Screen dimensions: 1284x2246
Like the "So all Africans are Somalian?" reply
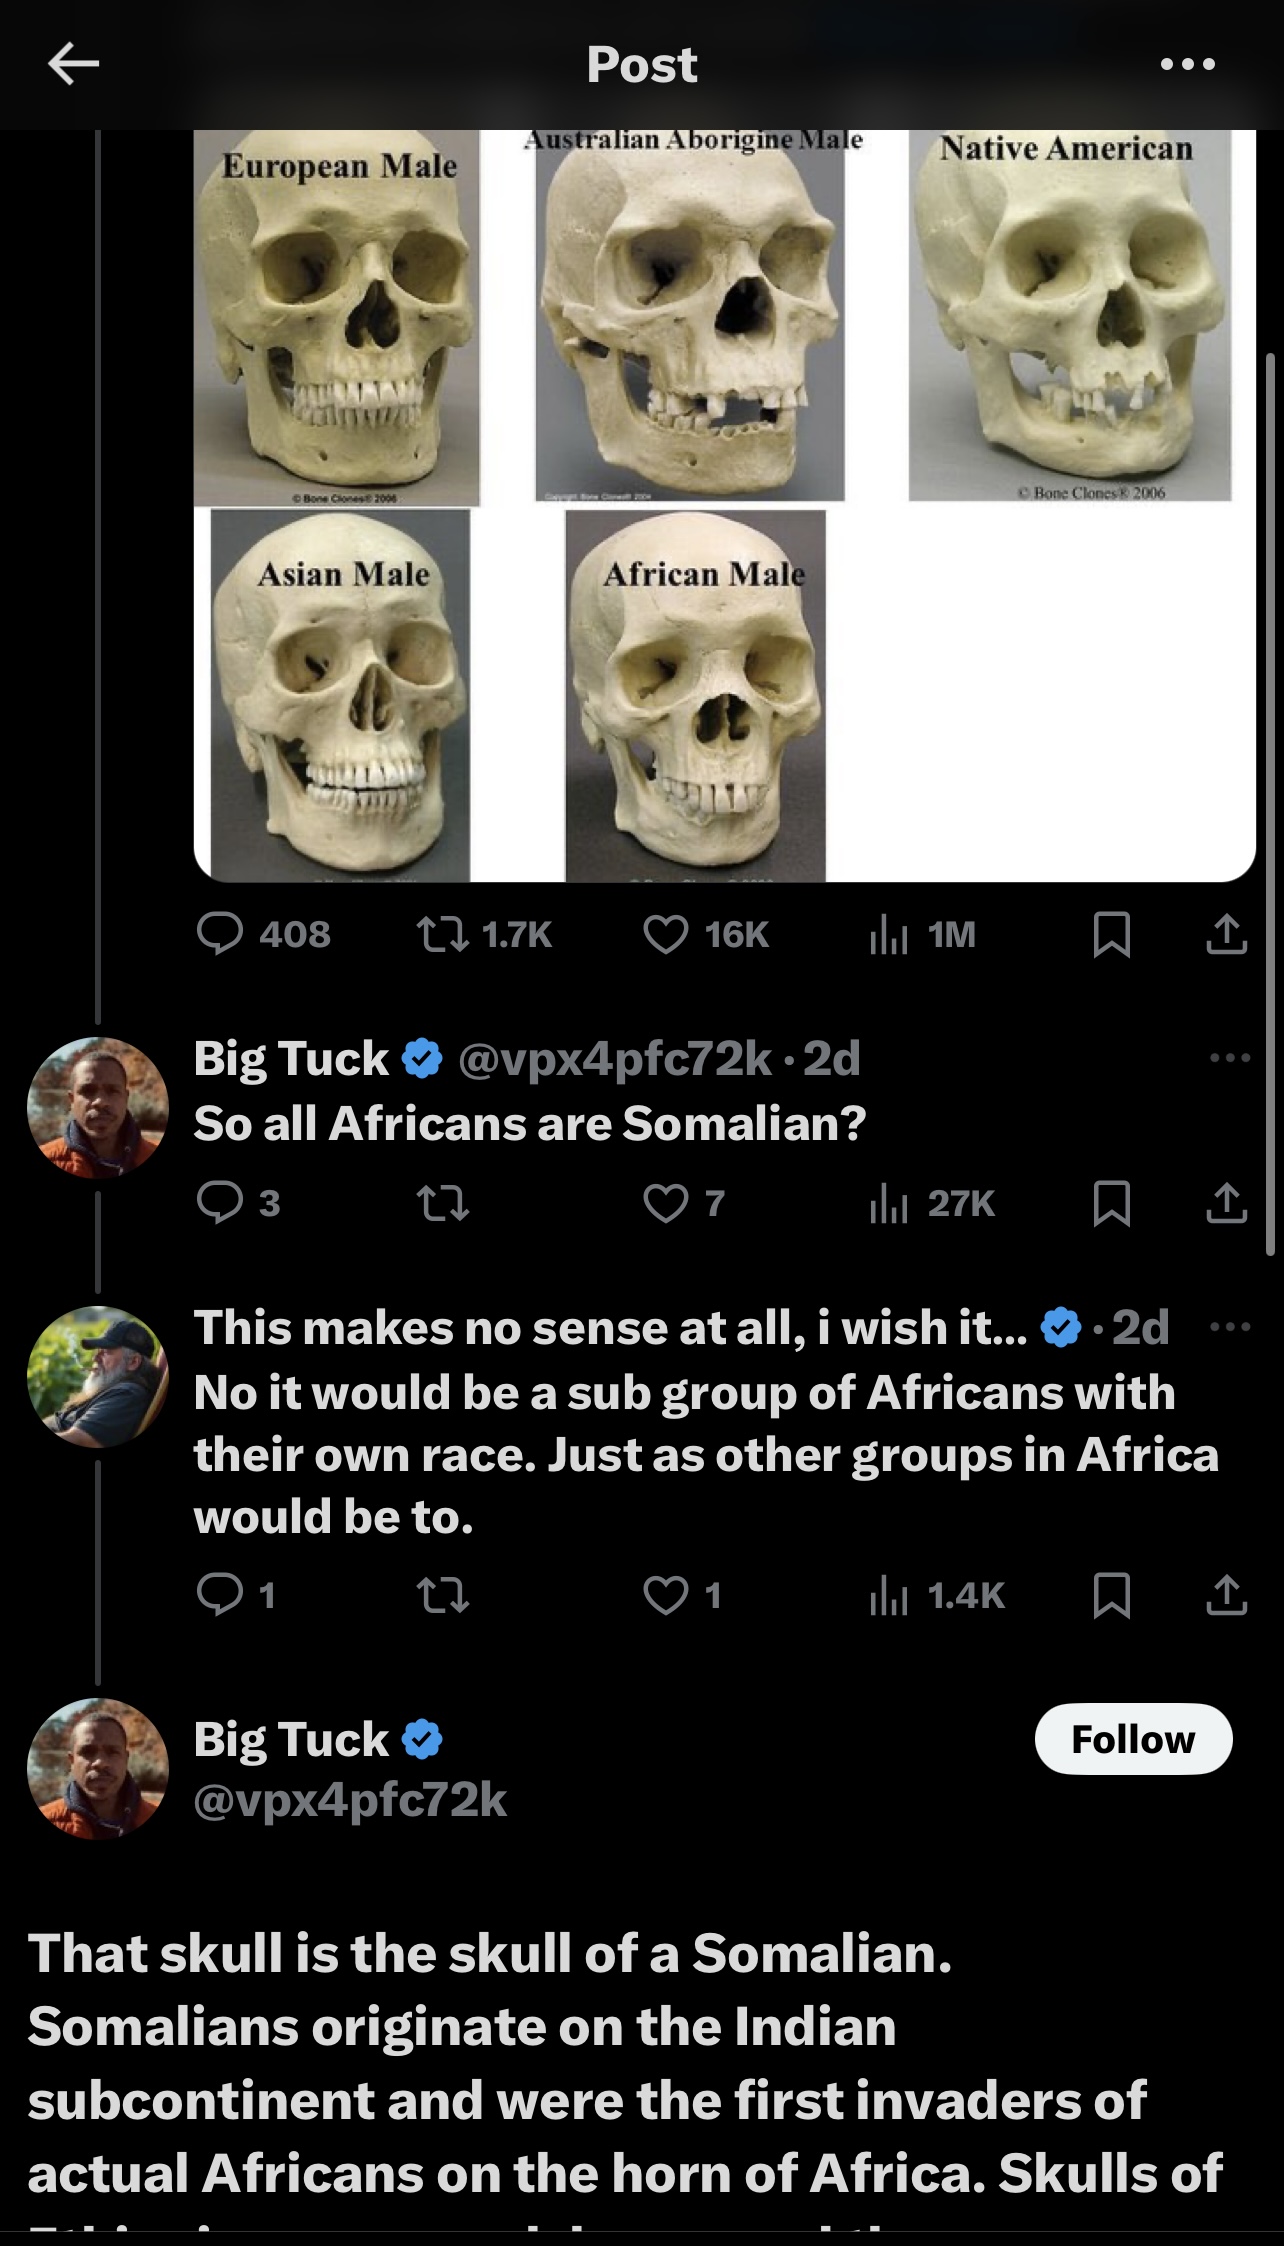[x=666, y=1203]
